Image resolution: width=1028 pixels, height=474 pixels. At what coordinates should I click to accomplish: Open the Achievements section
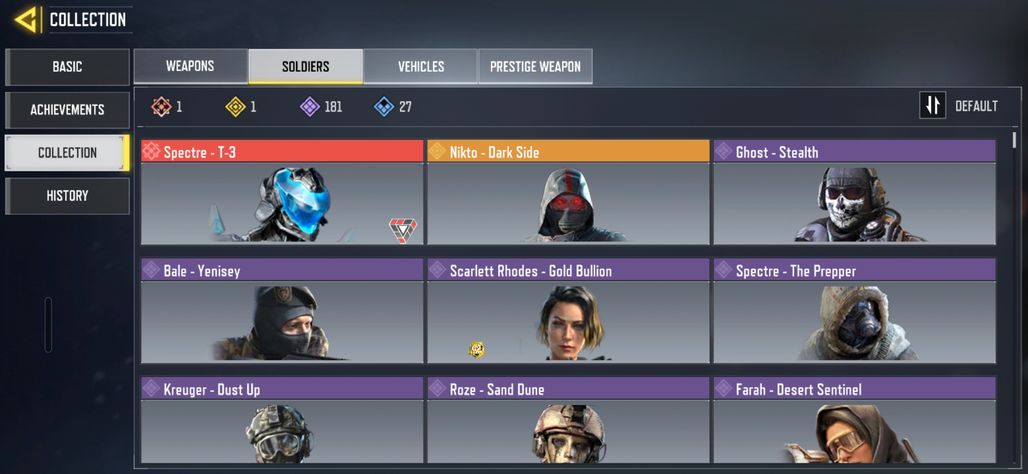click(68, 109)
